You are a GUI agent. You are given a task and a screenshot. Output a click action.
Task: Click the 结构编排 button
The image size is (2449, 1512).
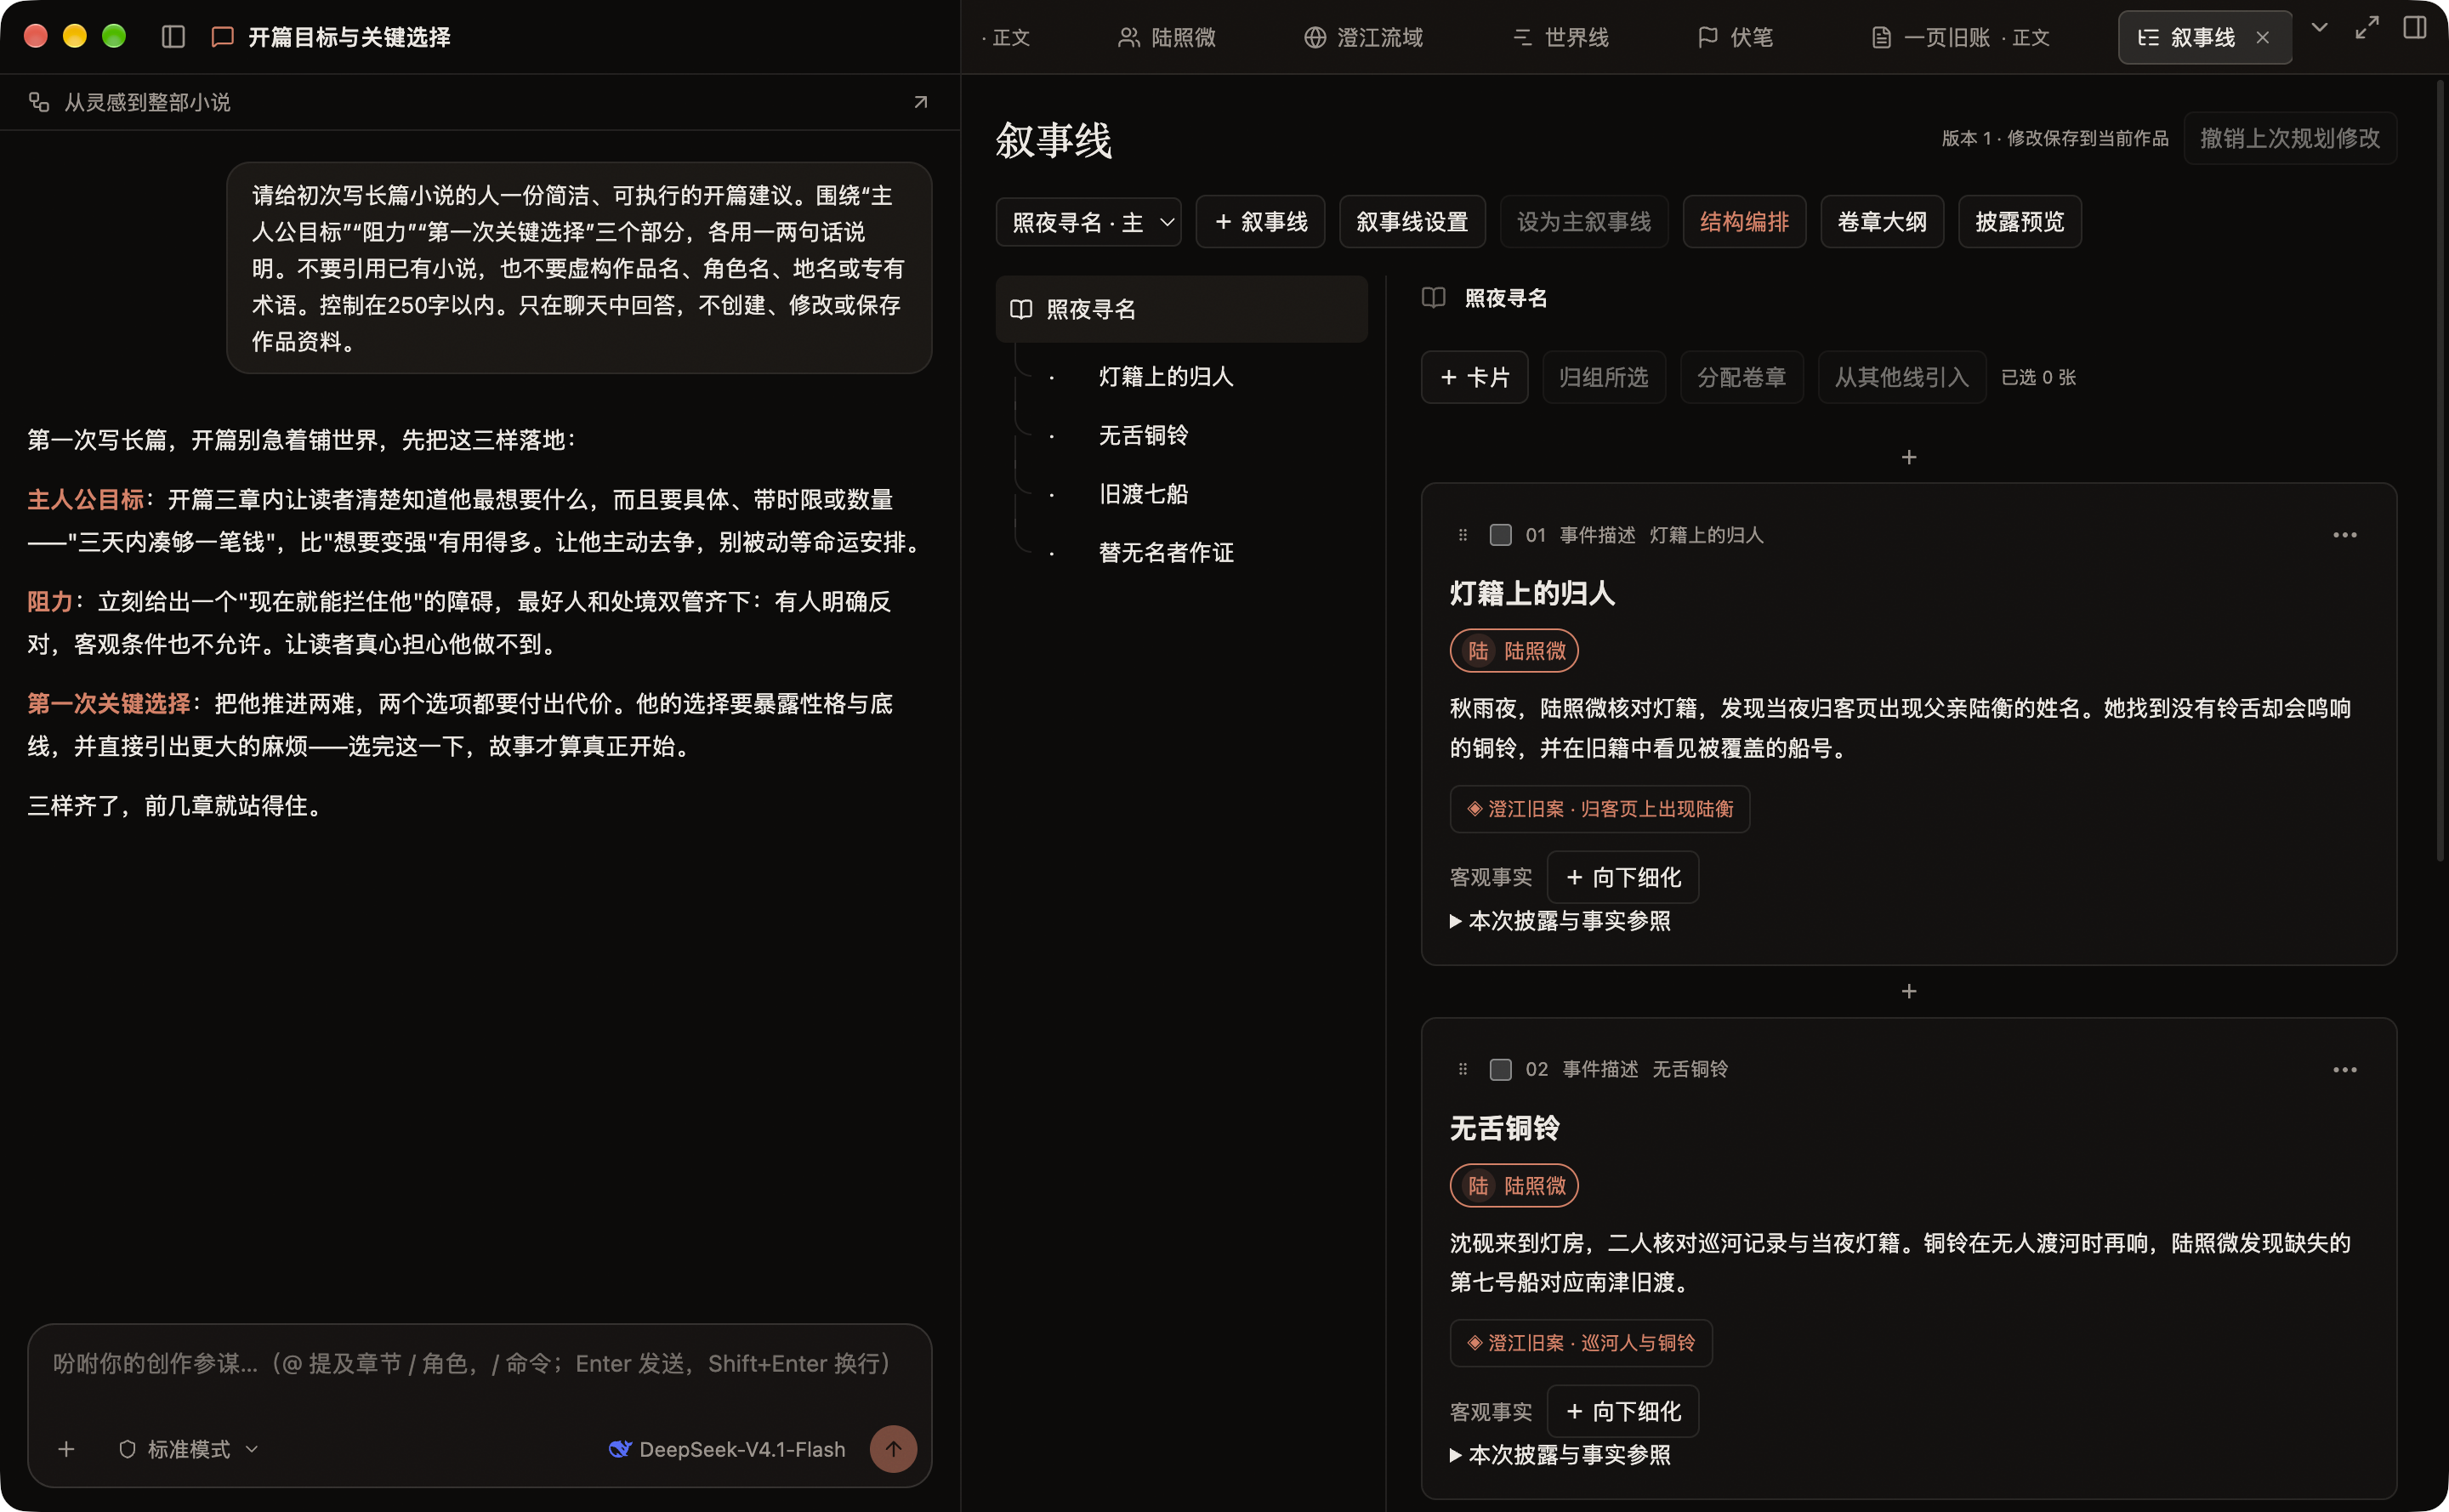(1744, 222)
